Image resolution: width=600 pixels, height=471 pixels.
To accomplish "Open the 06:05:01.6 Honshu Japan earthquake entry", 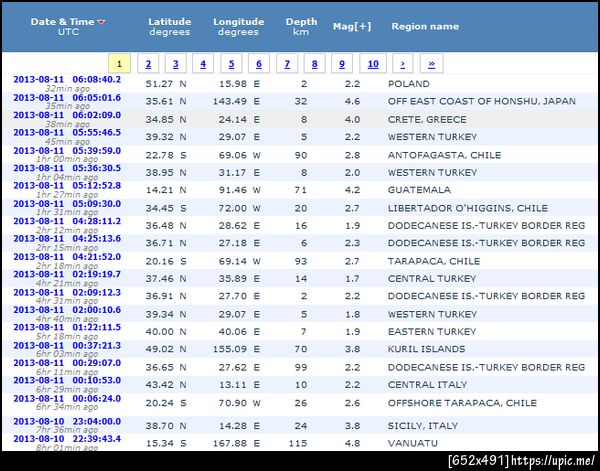I will tap(67, 98).
